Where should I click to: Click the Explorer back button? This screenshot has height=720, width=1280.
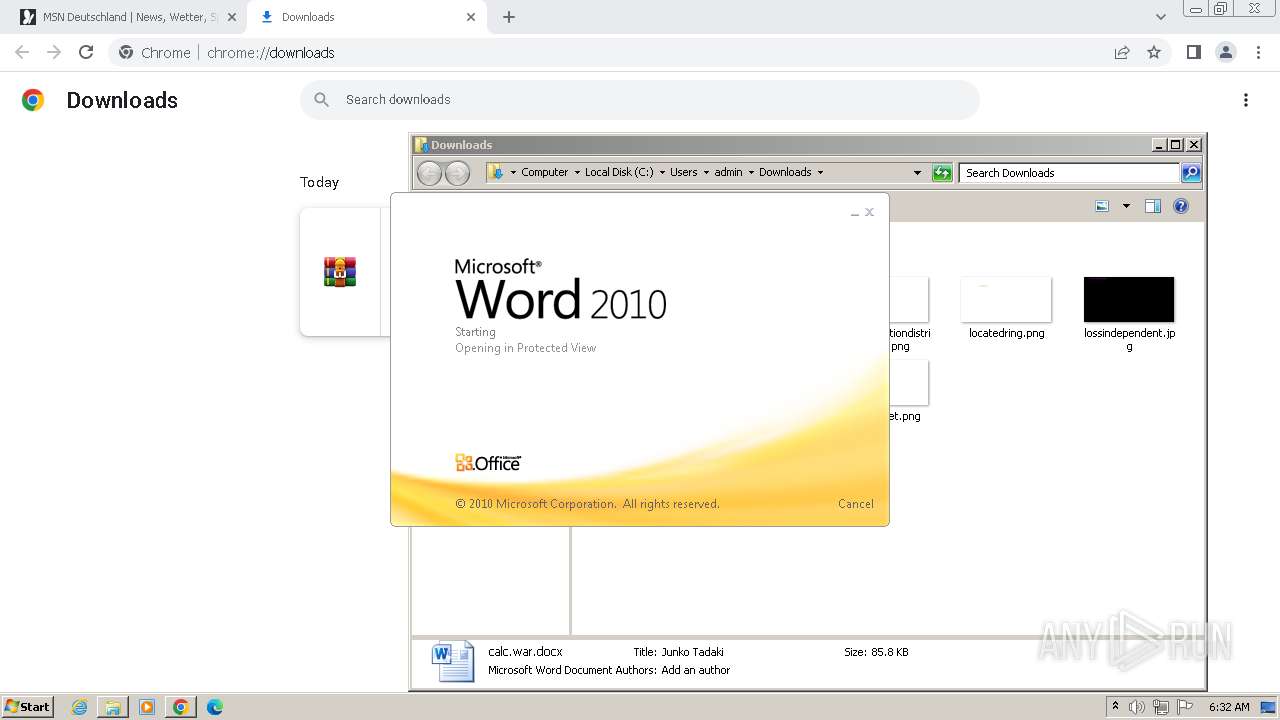pyautogui.click(x=429, y=173)
